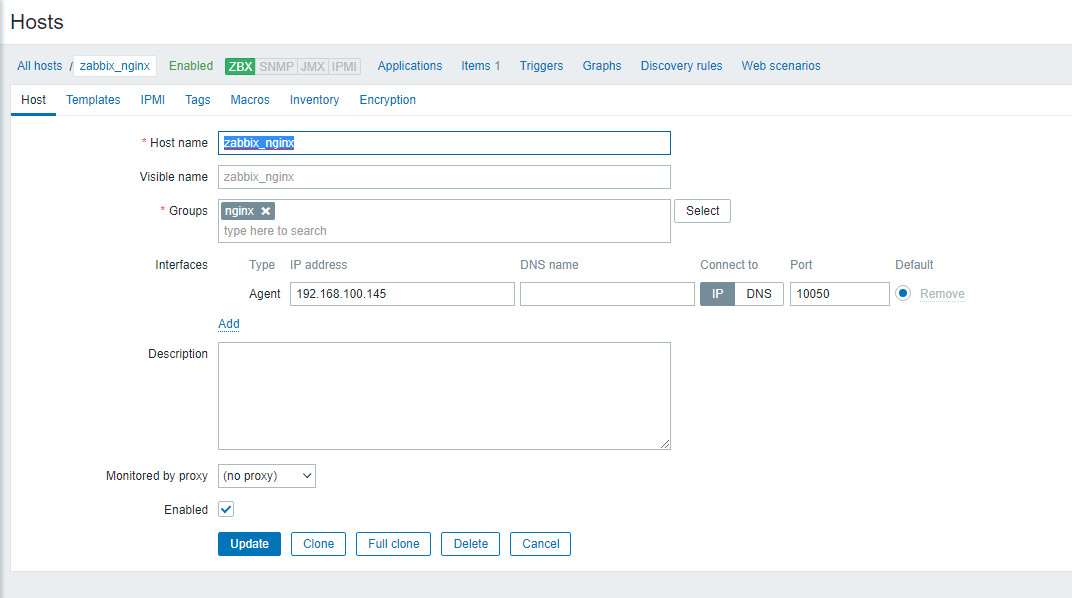Click the Agent type label
Viewport: 1072px width, 598px height.
tap(265, 294)
